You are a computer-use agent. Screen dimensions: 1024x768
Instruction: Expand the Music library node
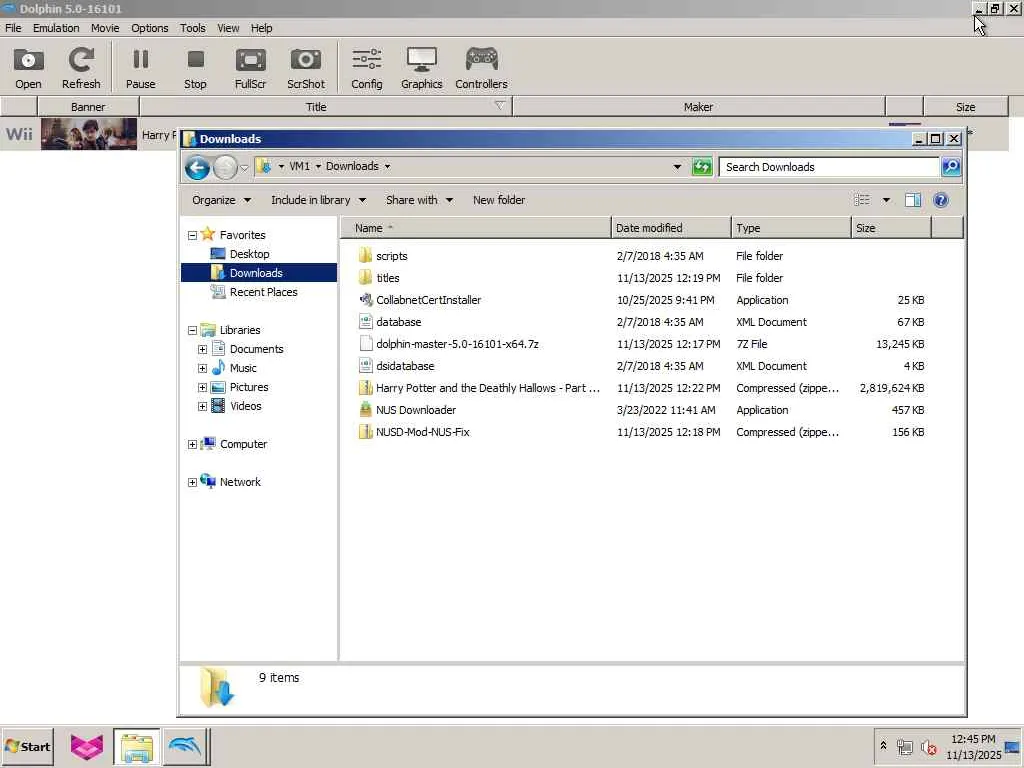(202, 368)
